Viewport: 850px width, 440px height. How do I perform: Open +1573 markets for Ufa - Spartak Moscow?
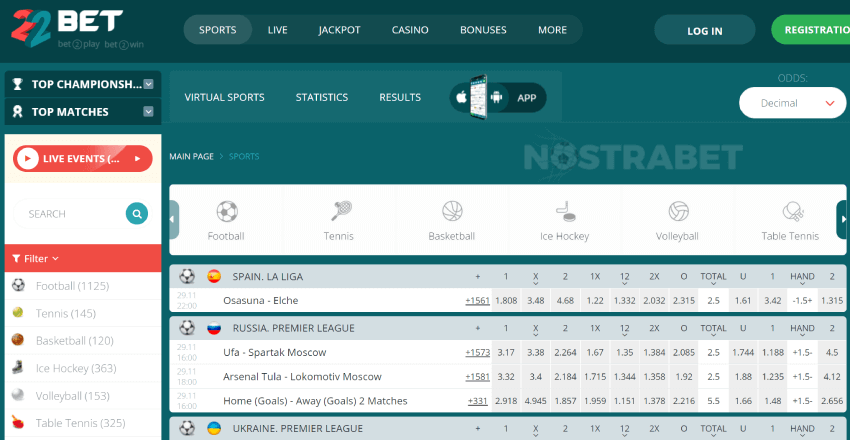coord(478,352)
